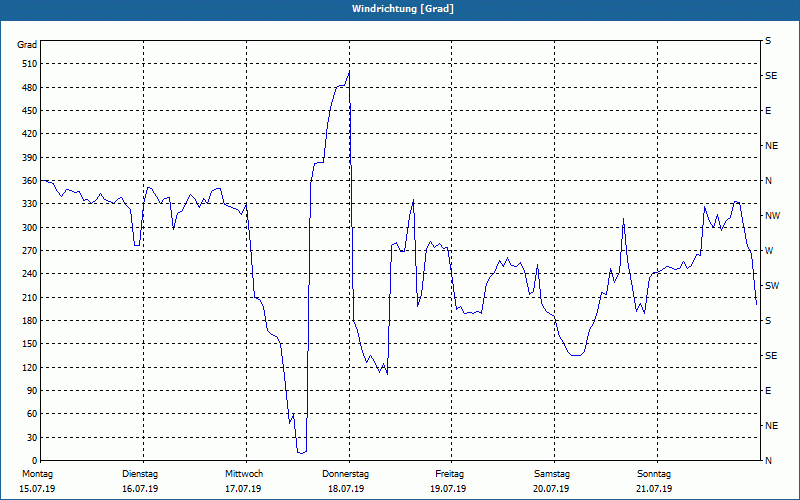Screen dimensions: 800x500
Task: Select the date 17.07.19
Action: (x=243, y=489)
